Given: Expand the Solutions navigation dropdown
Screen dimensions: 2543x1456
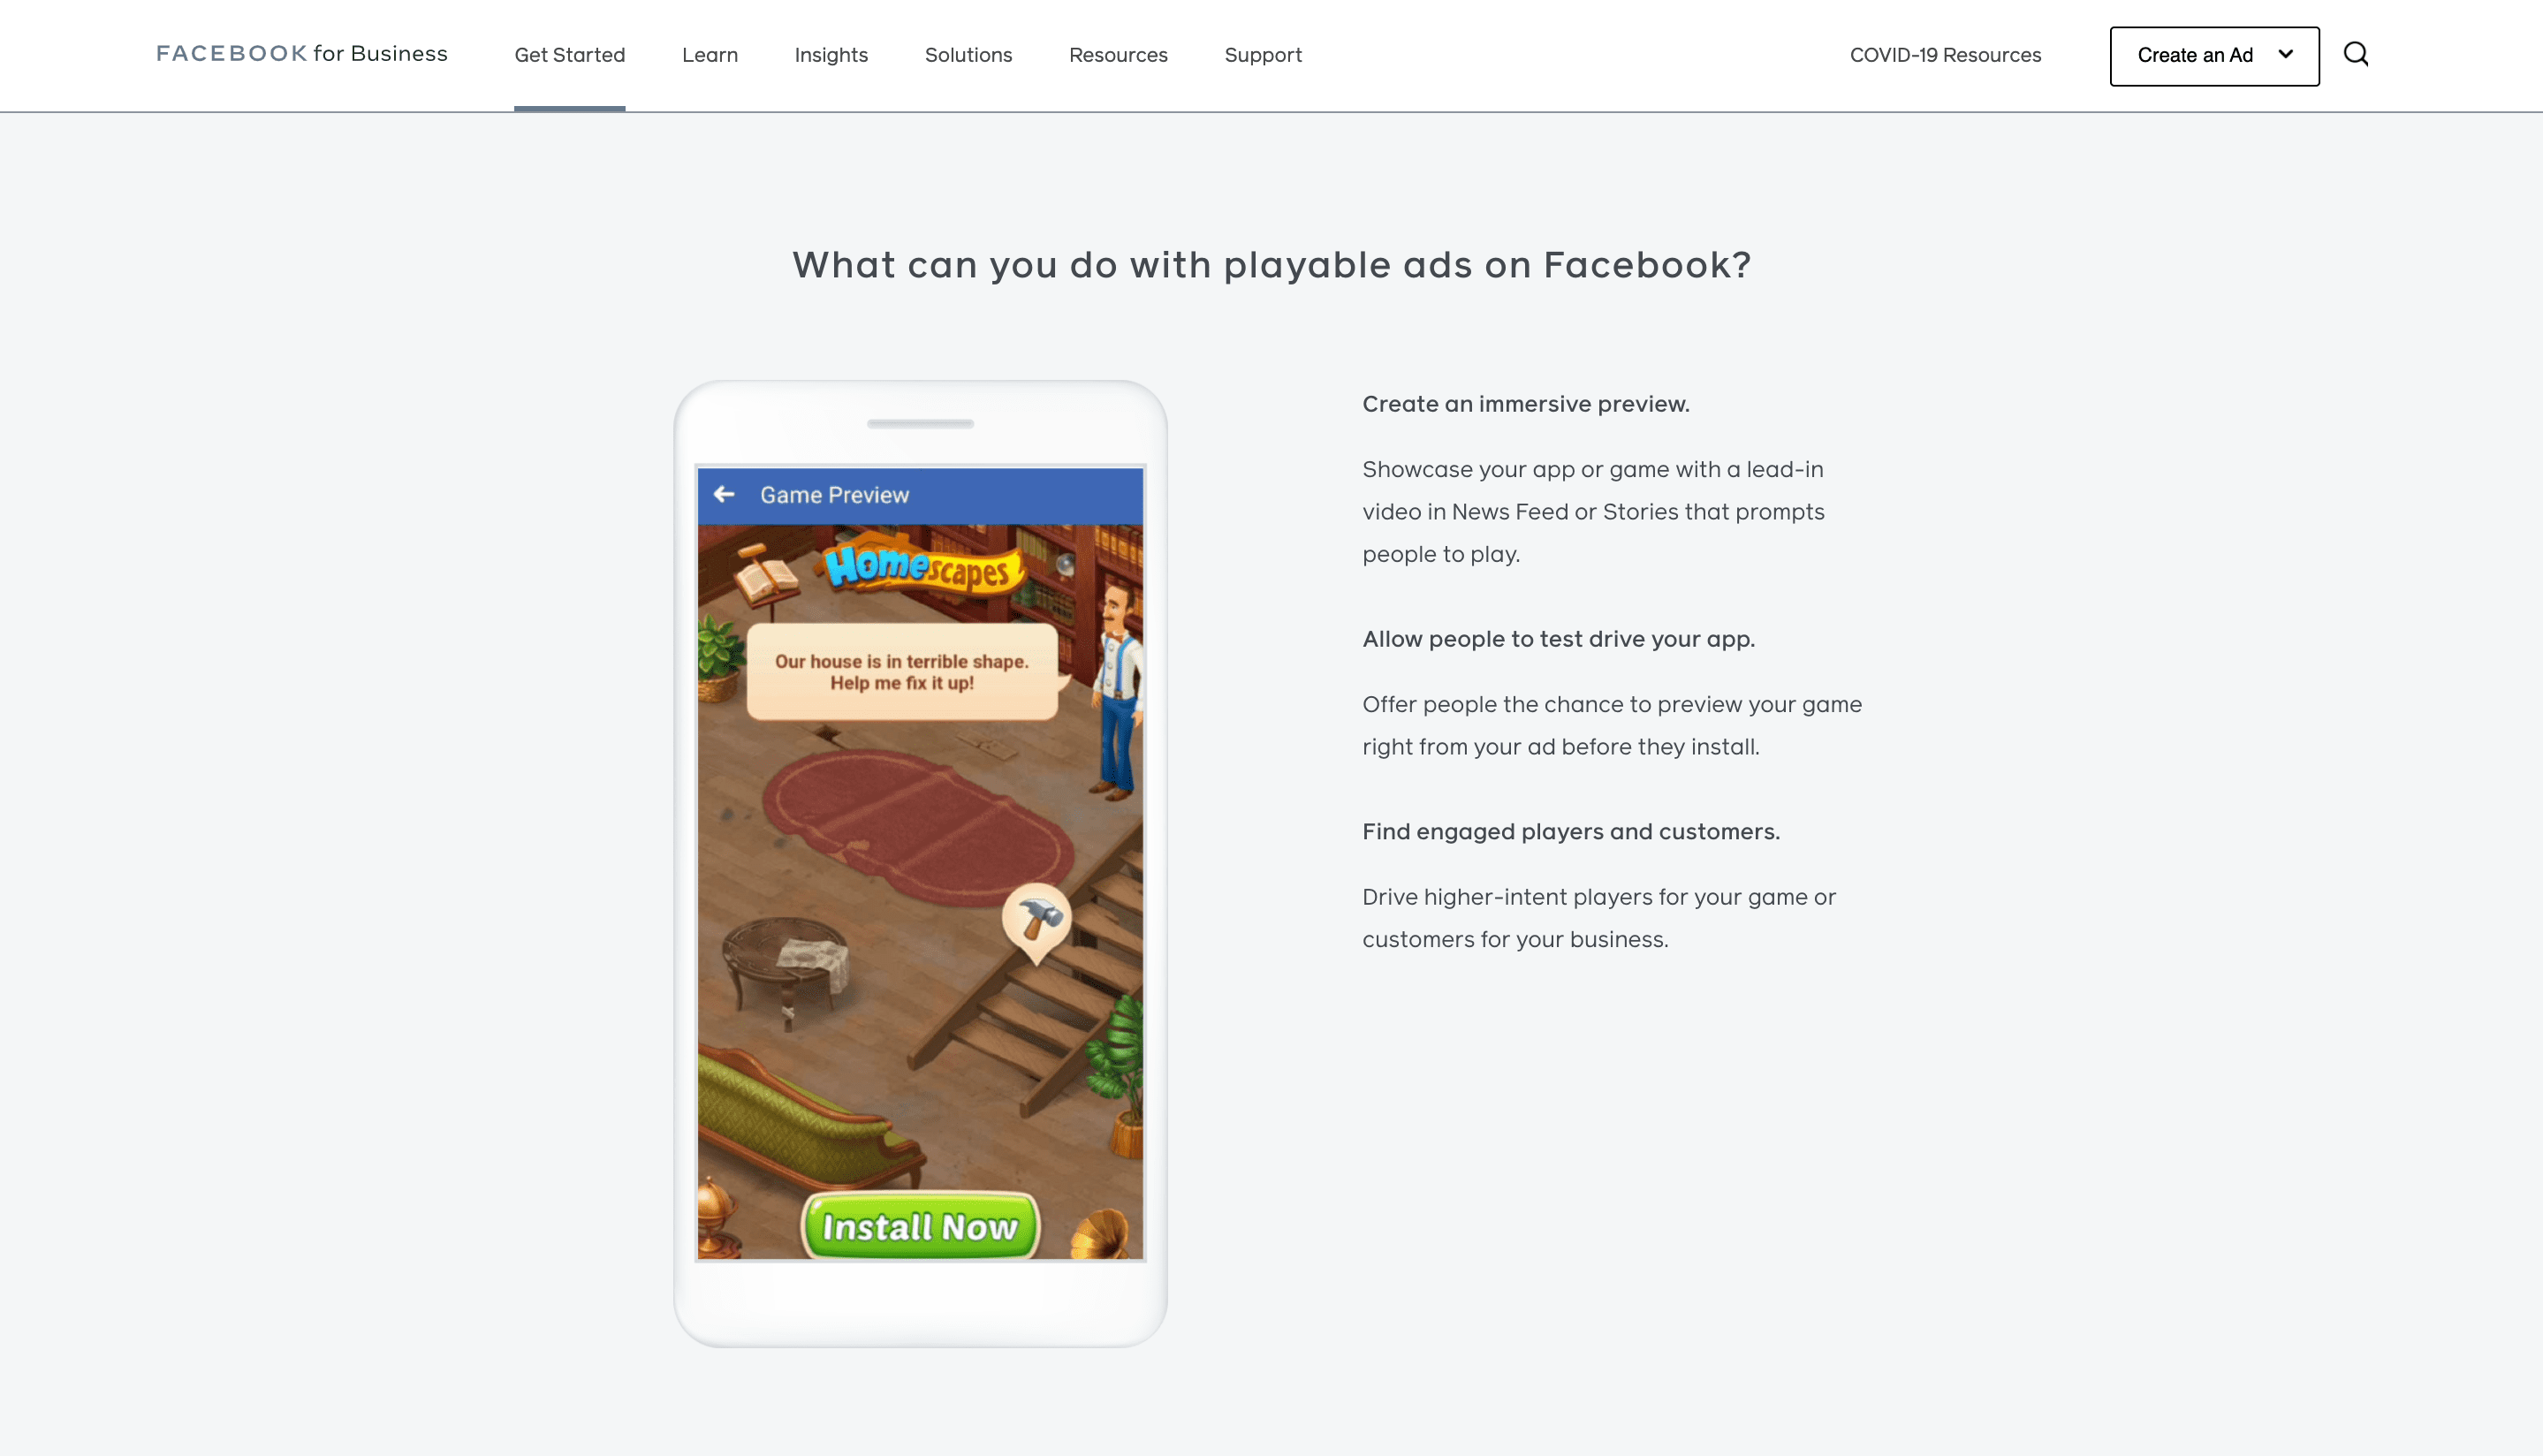Looking at the screenshot, I should pyautogui.click(x=969, y=56).
